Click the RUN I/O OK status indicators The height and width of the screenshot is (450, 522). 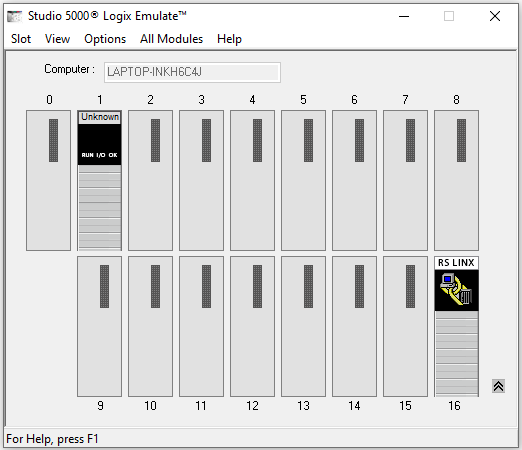99,155
